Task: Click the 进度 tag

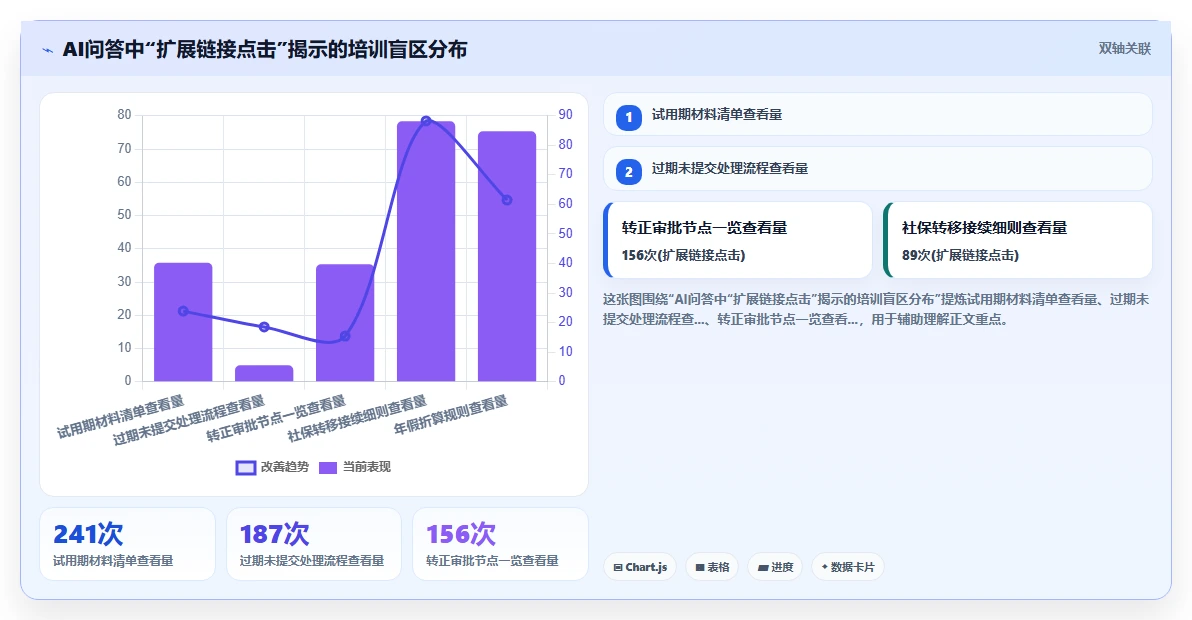Action: coord(775,567)
